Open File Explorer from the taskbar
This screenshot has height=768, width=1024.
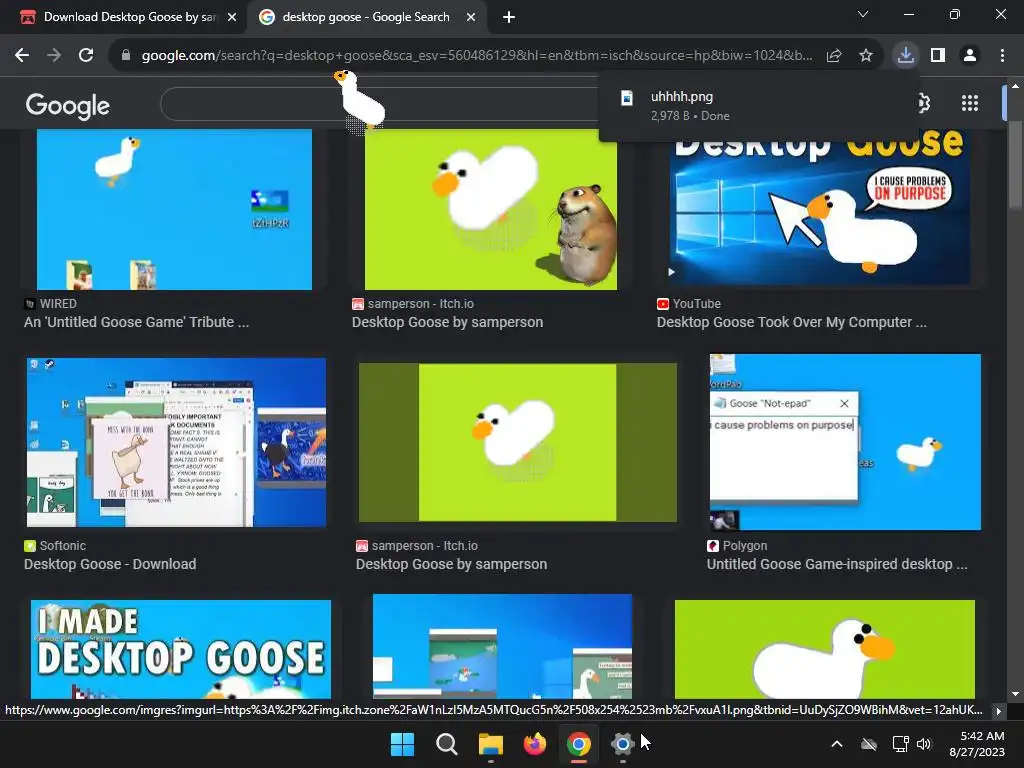click(490, 744)
